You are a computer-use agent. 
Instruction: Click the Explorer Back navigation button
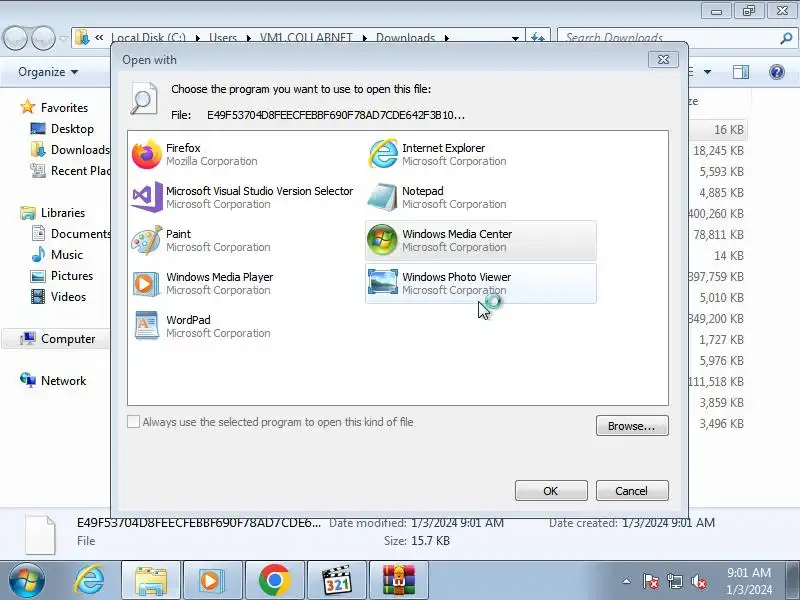(x=16, y=38)
